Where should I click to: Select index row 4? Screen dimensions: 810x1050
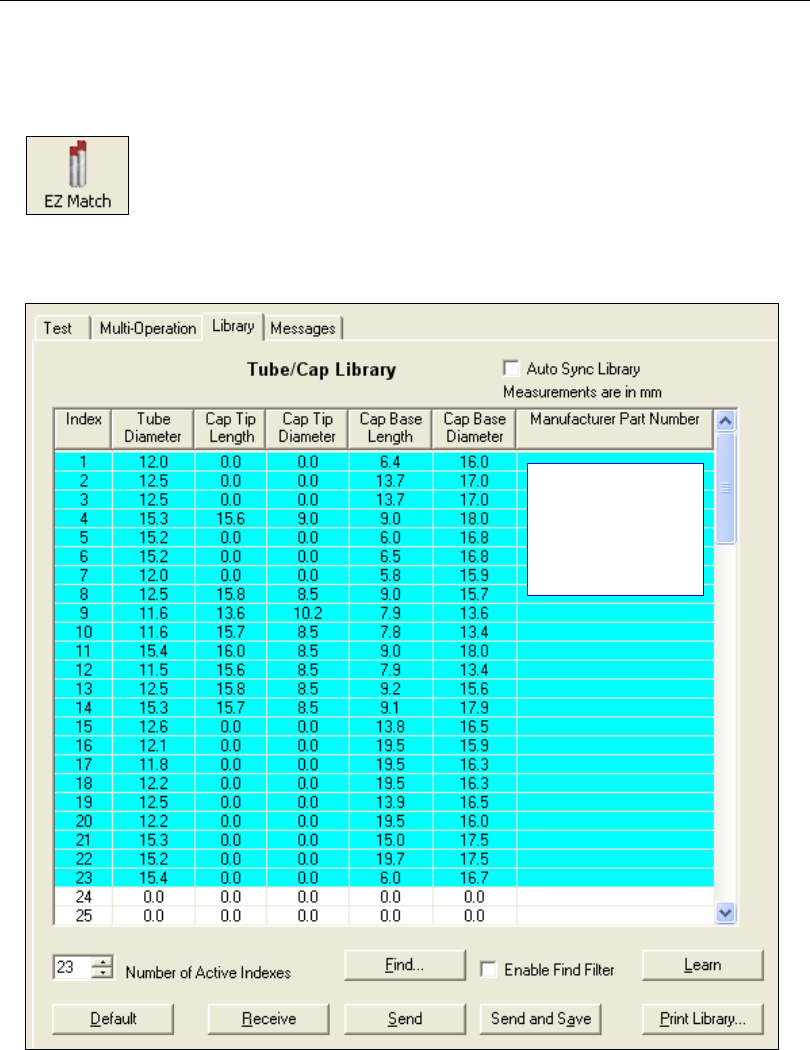pyautogui.click(x=384, y=519)
